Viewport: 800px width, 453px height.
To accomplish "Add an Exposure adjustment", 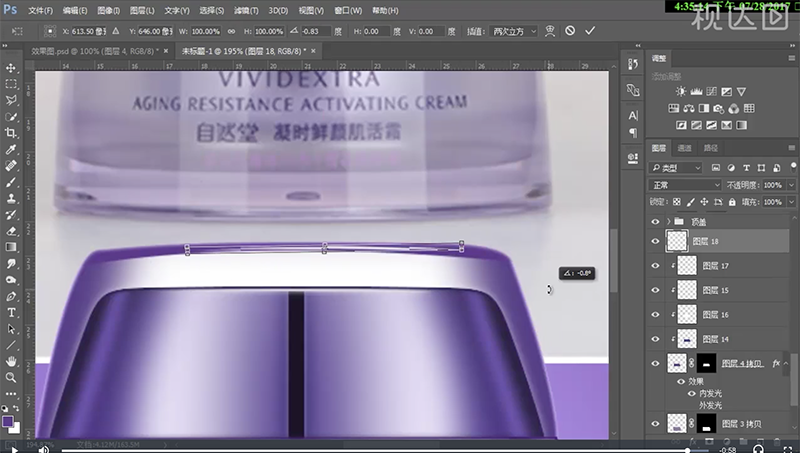I will coord(727,92).
